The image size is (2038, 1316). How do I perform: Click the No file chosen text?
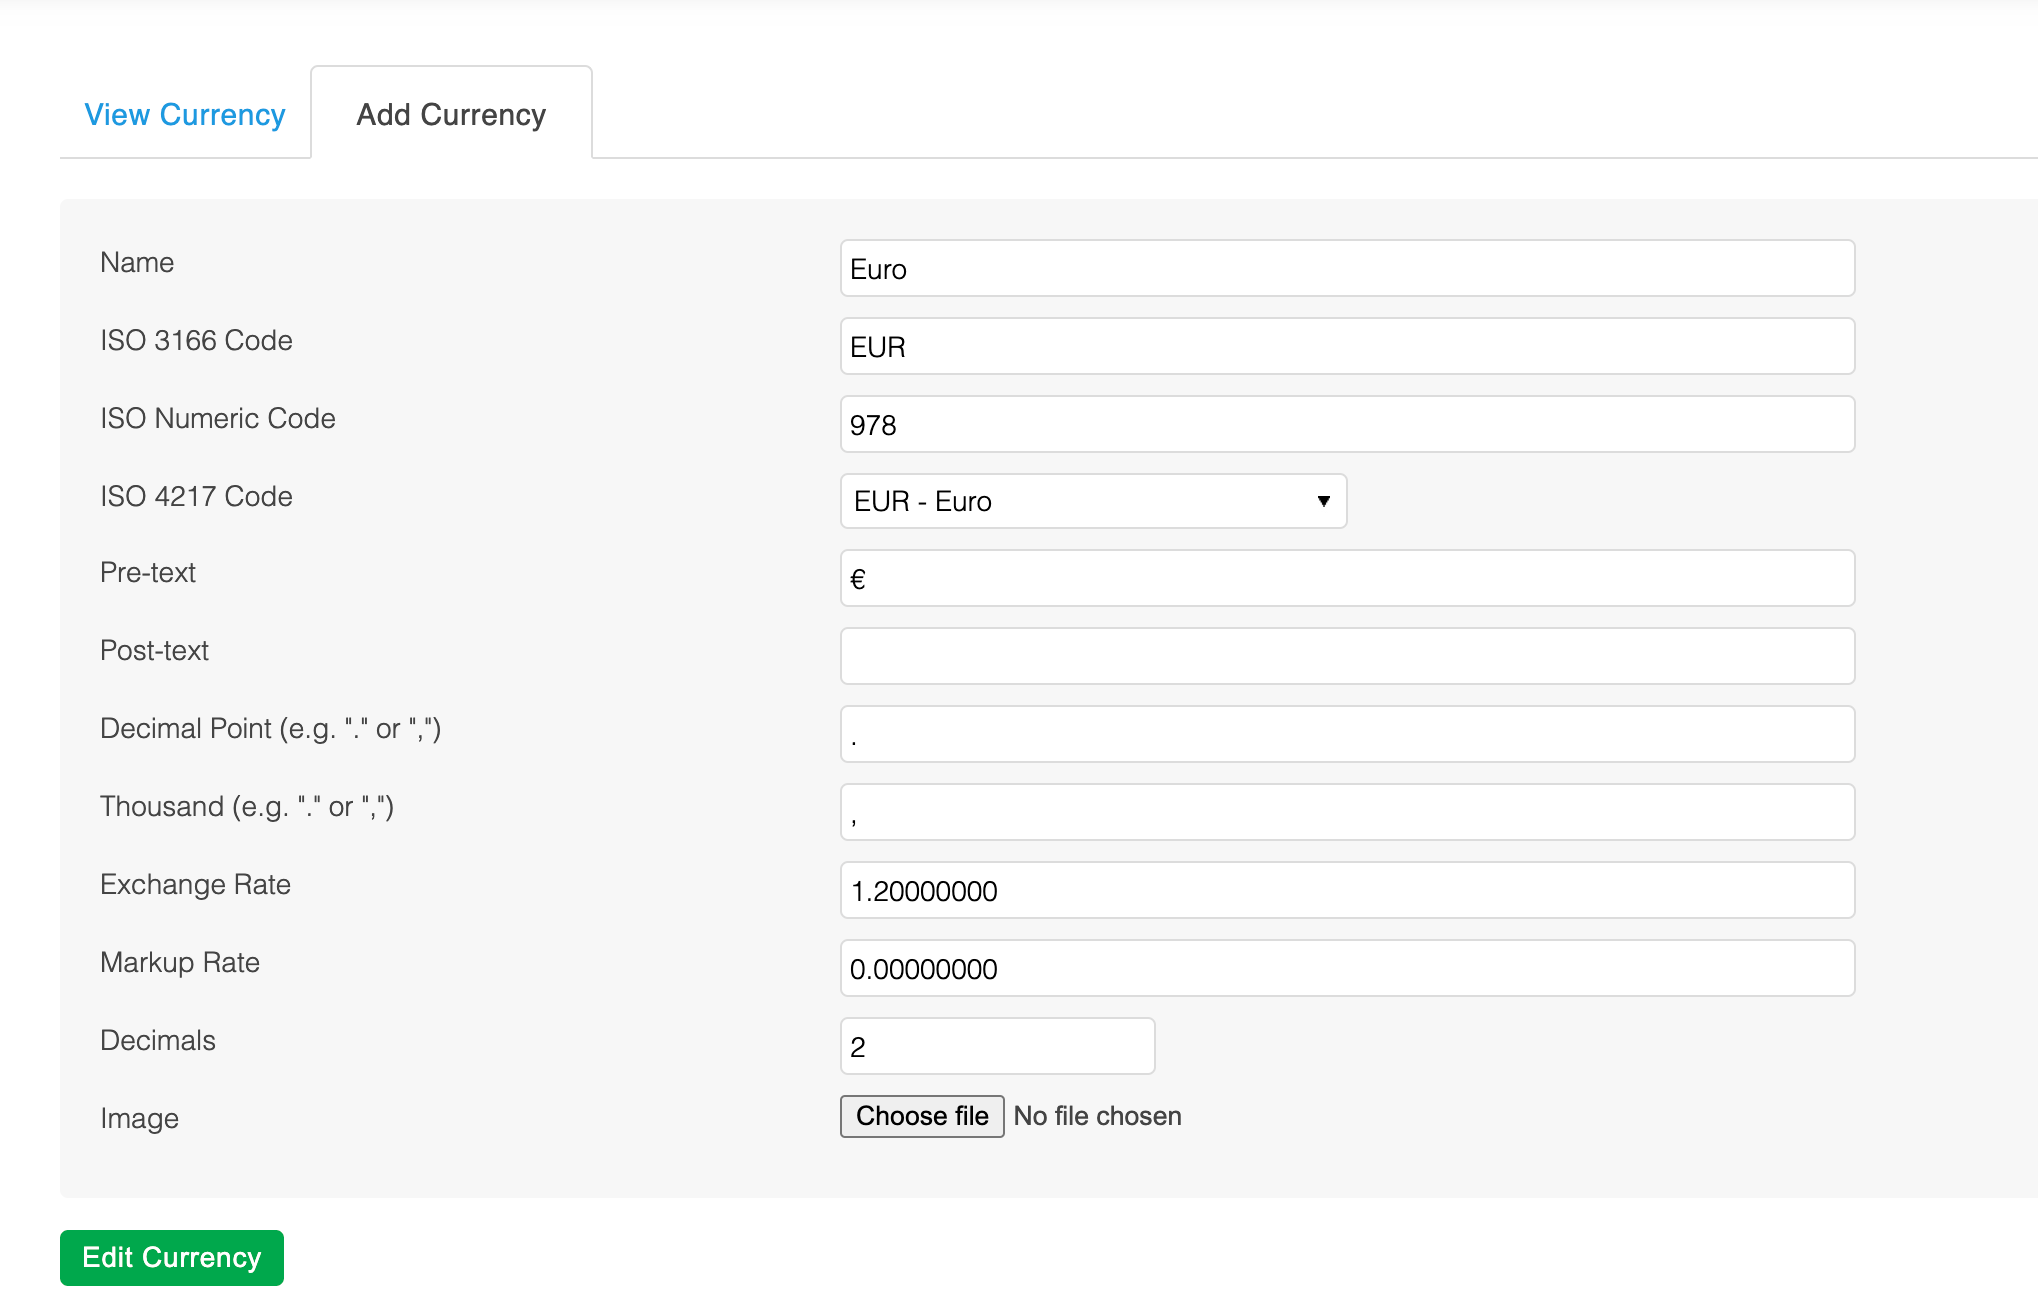point(1097,1116)
